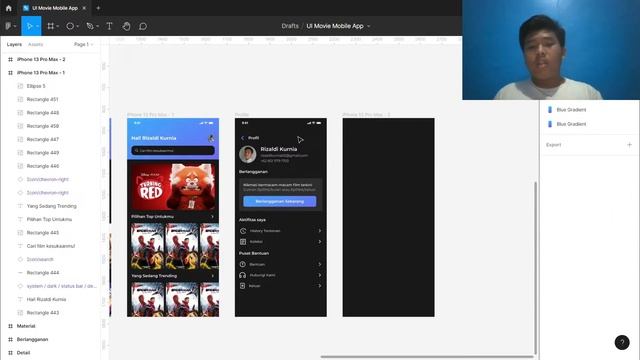This screenshot has height=360, width=640.
Task: Click the Drafts breadcrumb link
Action: click(290, 26)
